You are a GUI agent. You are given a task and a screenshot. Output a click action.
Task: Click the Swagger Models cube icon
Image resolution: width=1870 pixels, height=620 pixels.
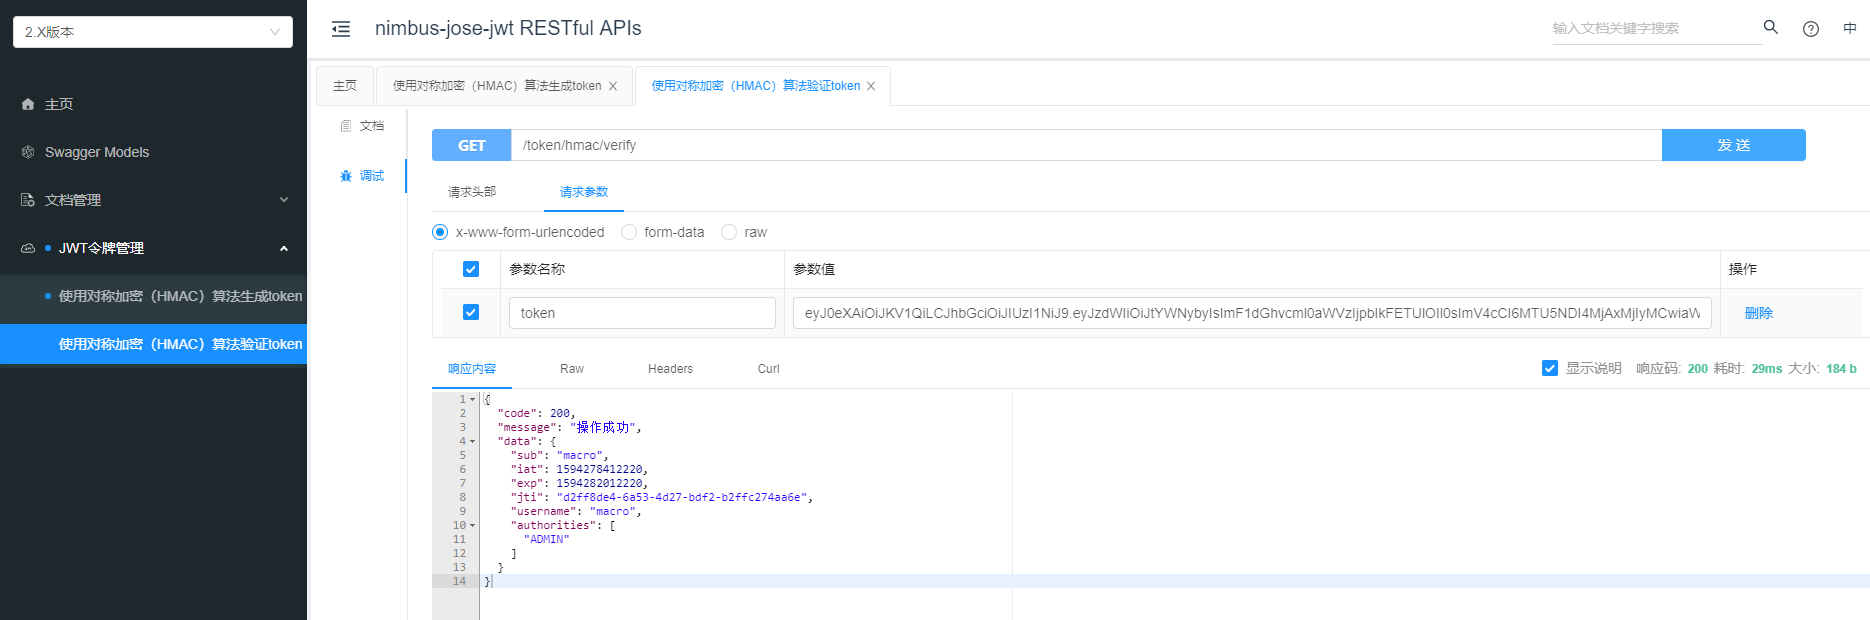pyautogui.click(x=28, y=152)
